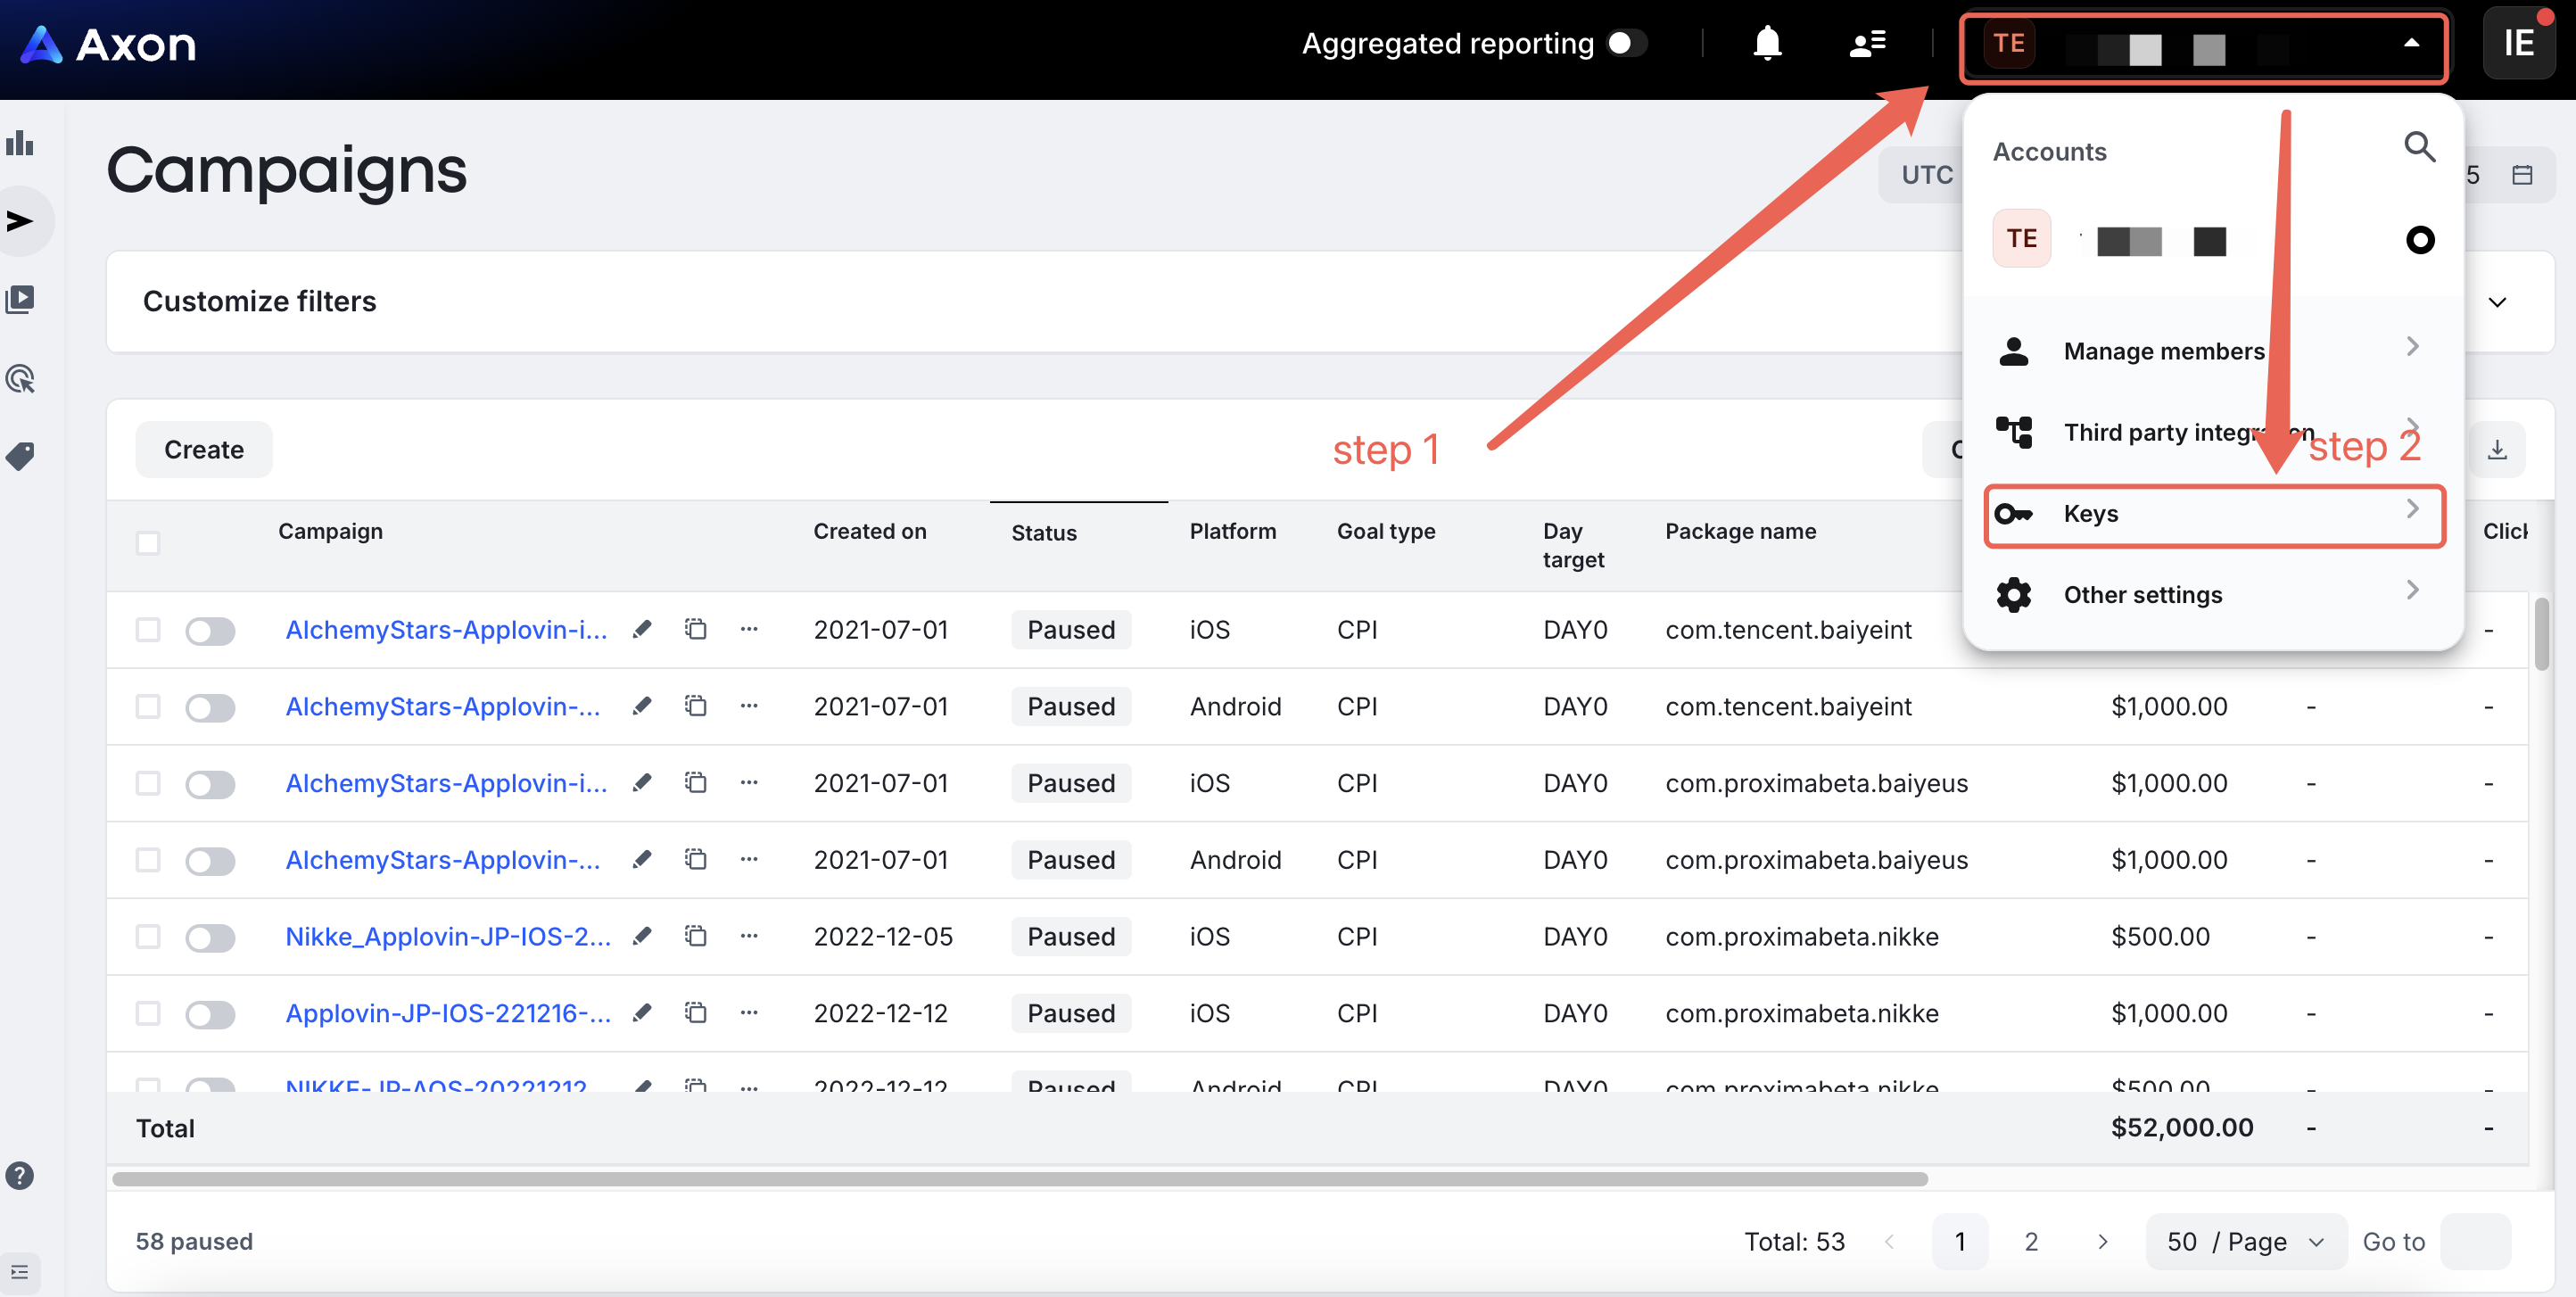This screenshot has width=2576, height=1297.
Task: Open the analytics bar chart sidebar icon
Action: pos(20,143)
